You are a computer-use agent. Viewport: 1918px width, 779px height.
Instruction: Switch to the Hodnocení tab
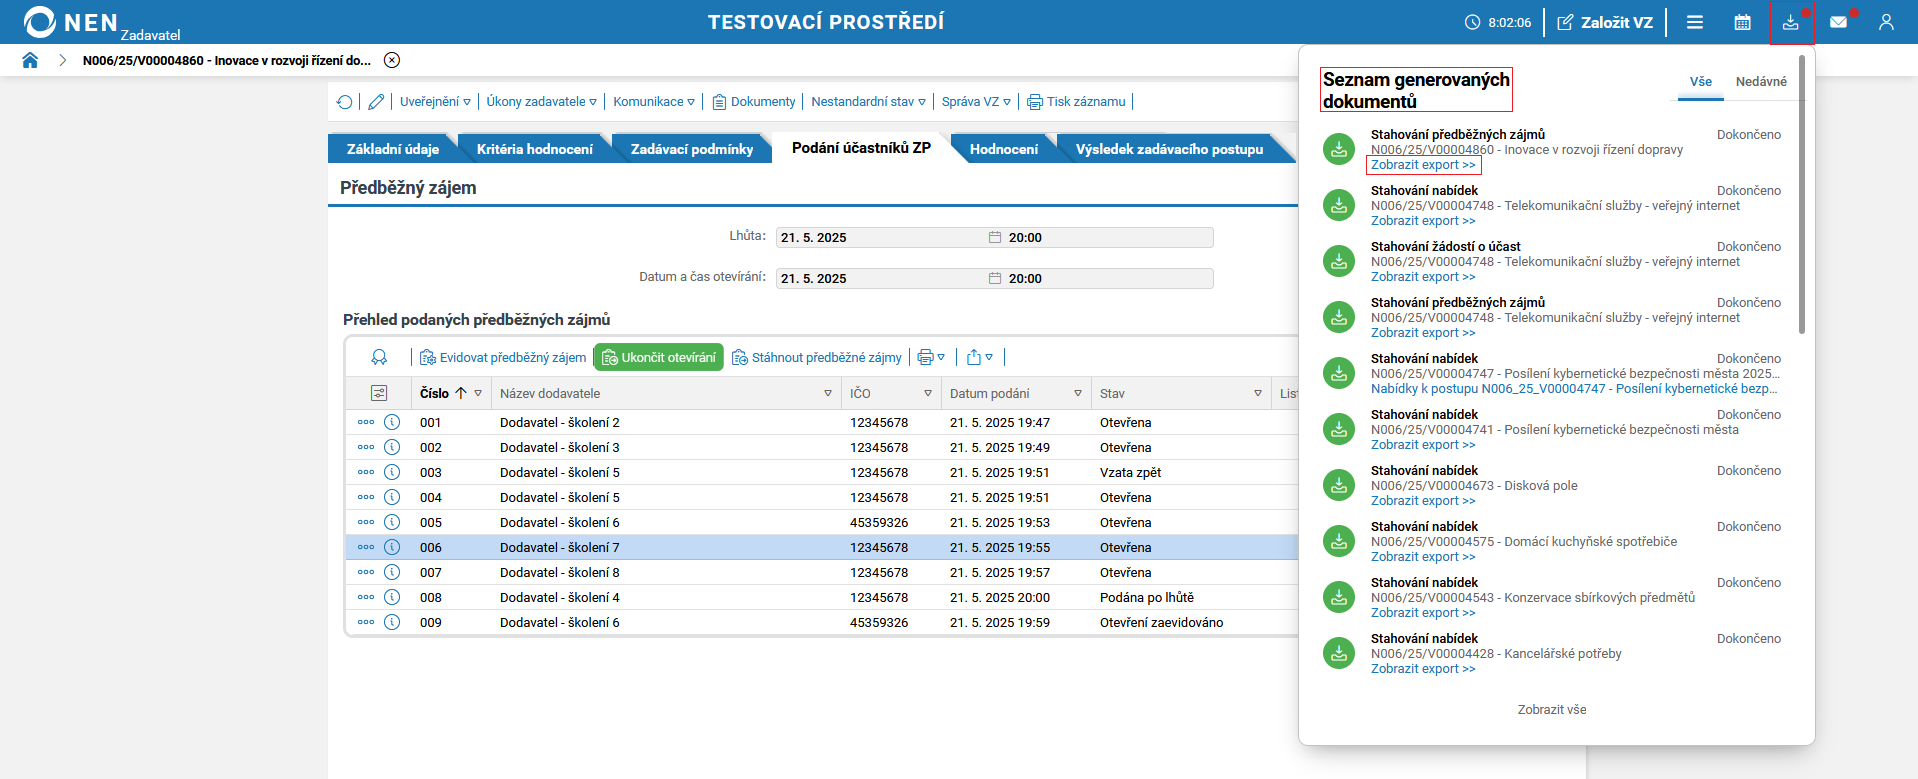[x=1003, y=149]
